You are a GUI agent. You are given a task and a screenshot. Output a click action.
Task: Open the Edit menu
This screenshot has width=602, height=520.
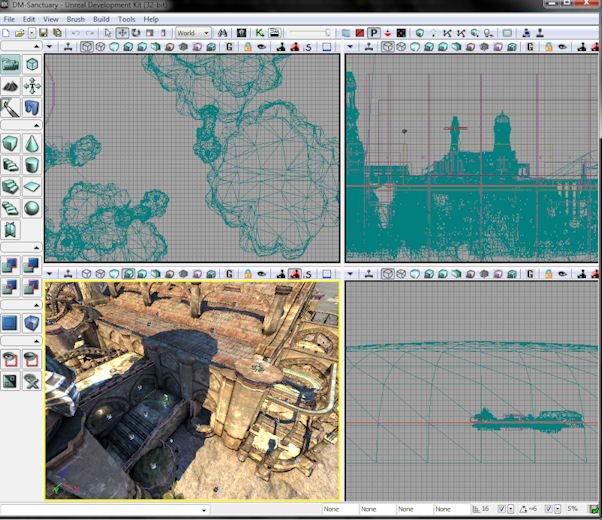click(x=29, y=19)
